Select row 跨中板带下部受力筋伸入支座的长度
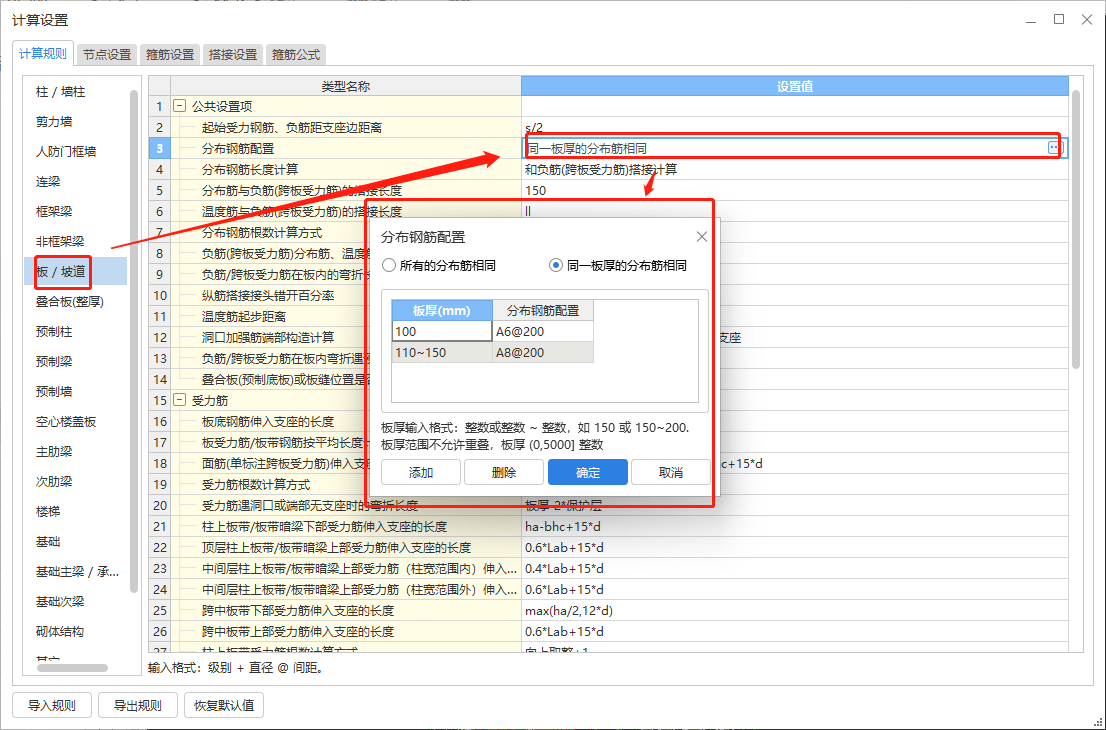 point(346,610)
